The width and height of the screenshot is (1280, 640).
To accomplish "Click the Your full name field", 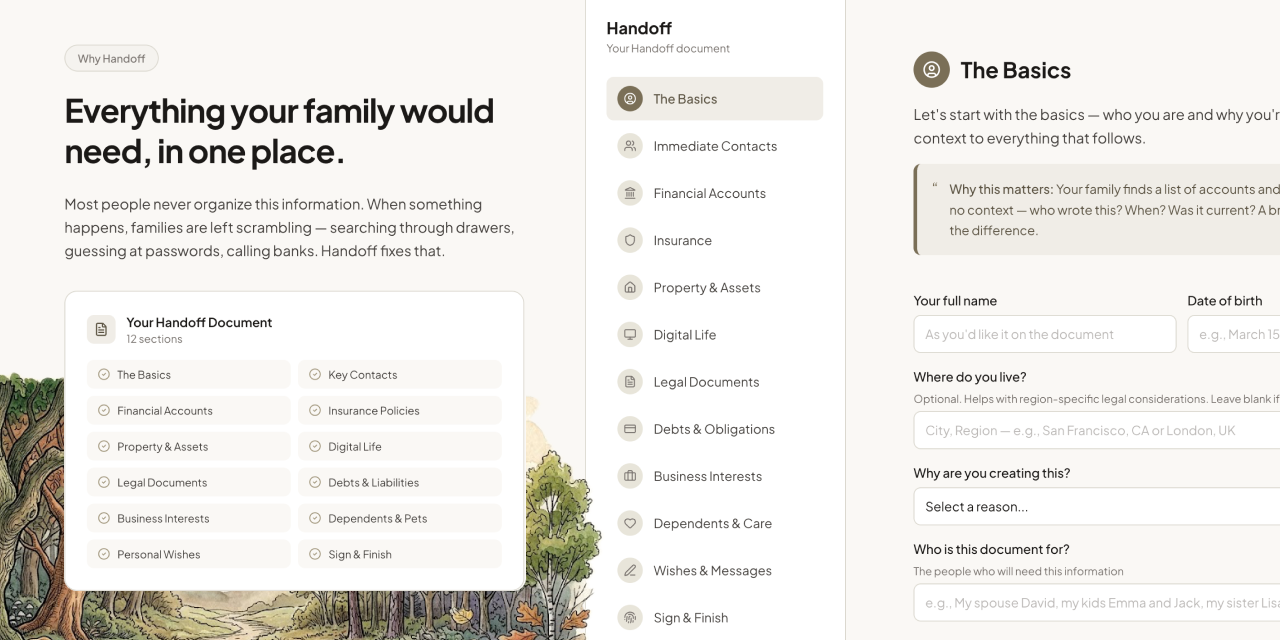I will 1044,334.
